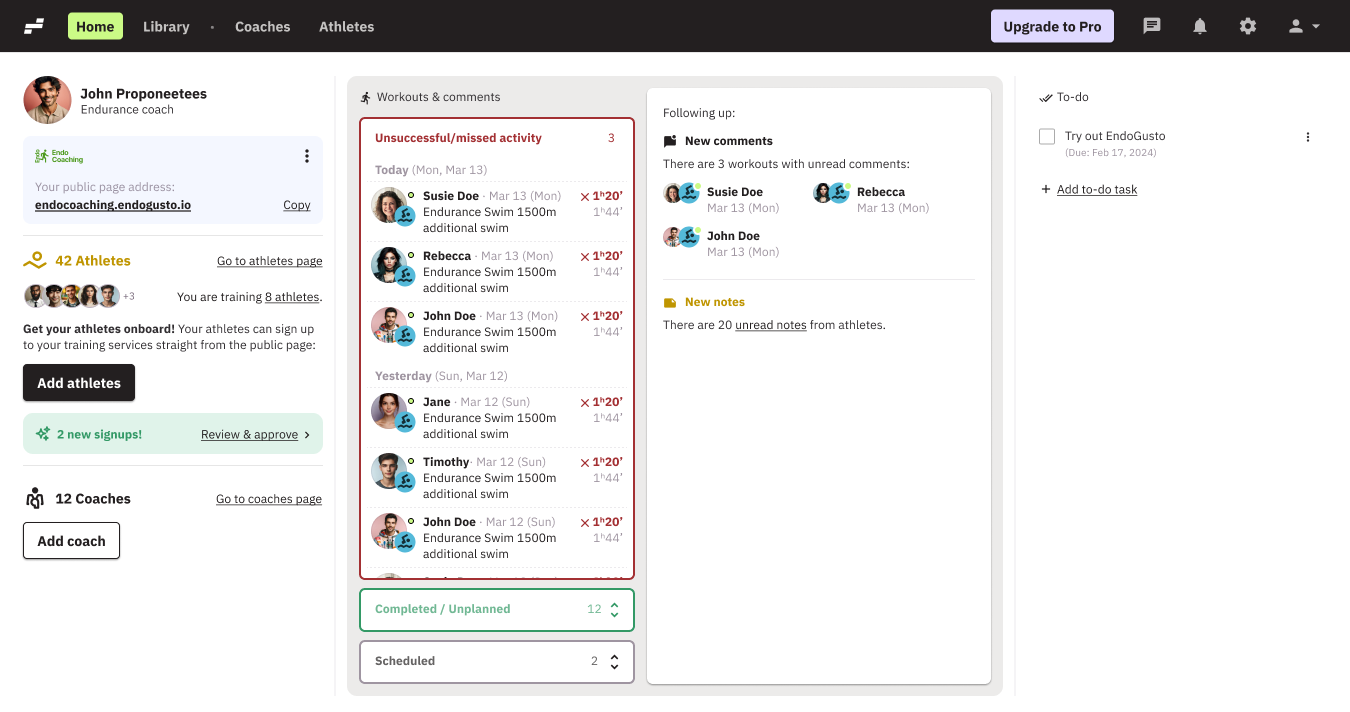1350x712 pixels.
Task: Open the three-dot menu on the Endo Coaching card
Action: click(306, 156)
